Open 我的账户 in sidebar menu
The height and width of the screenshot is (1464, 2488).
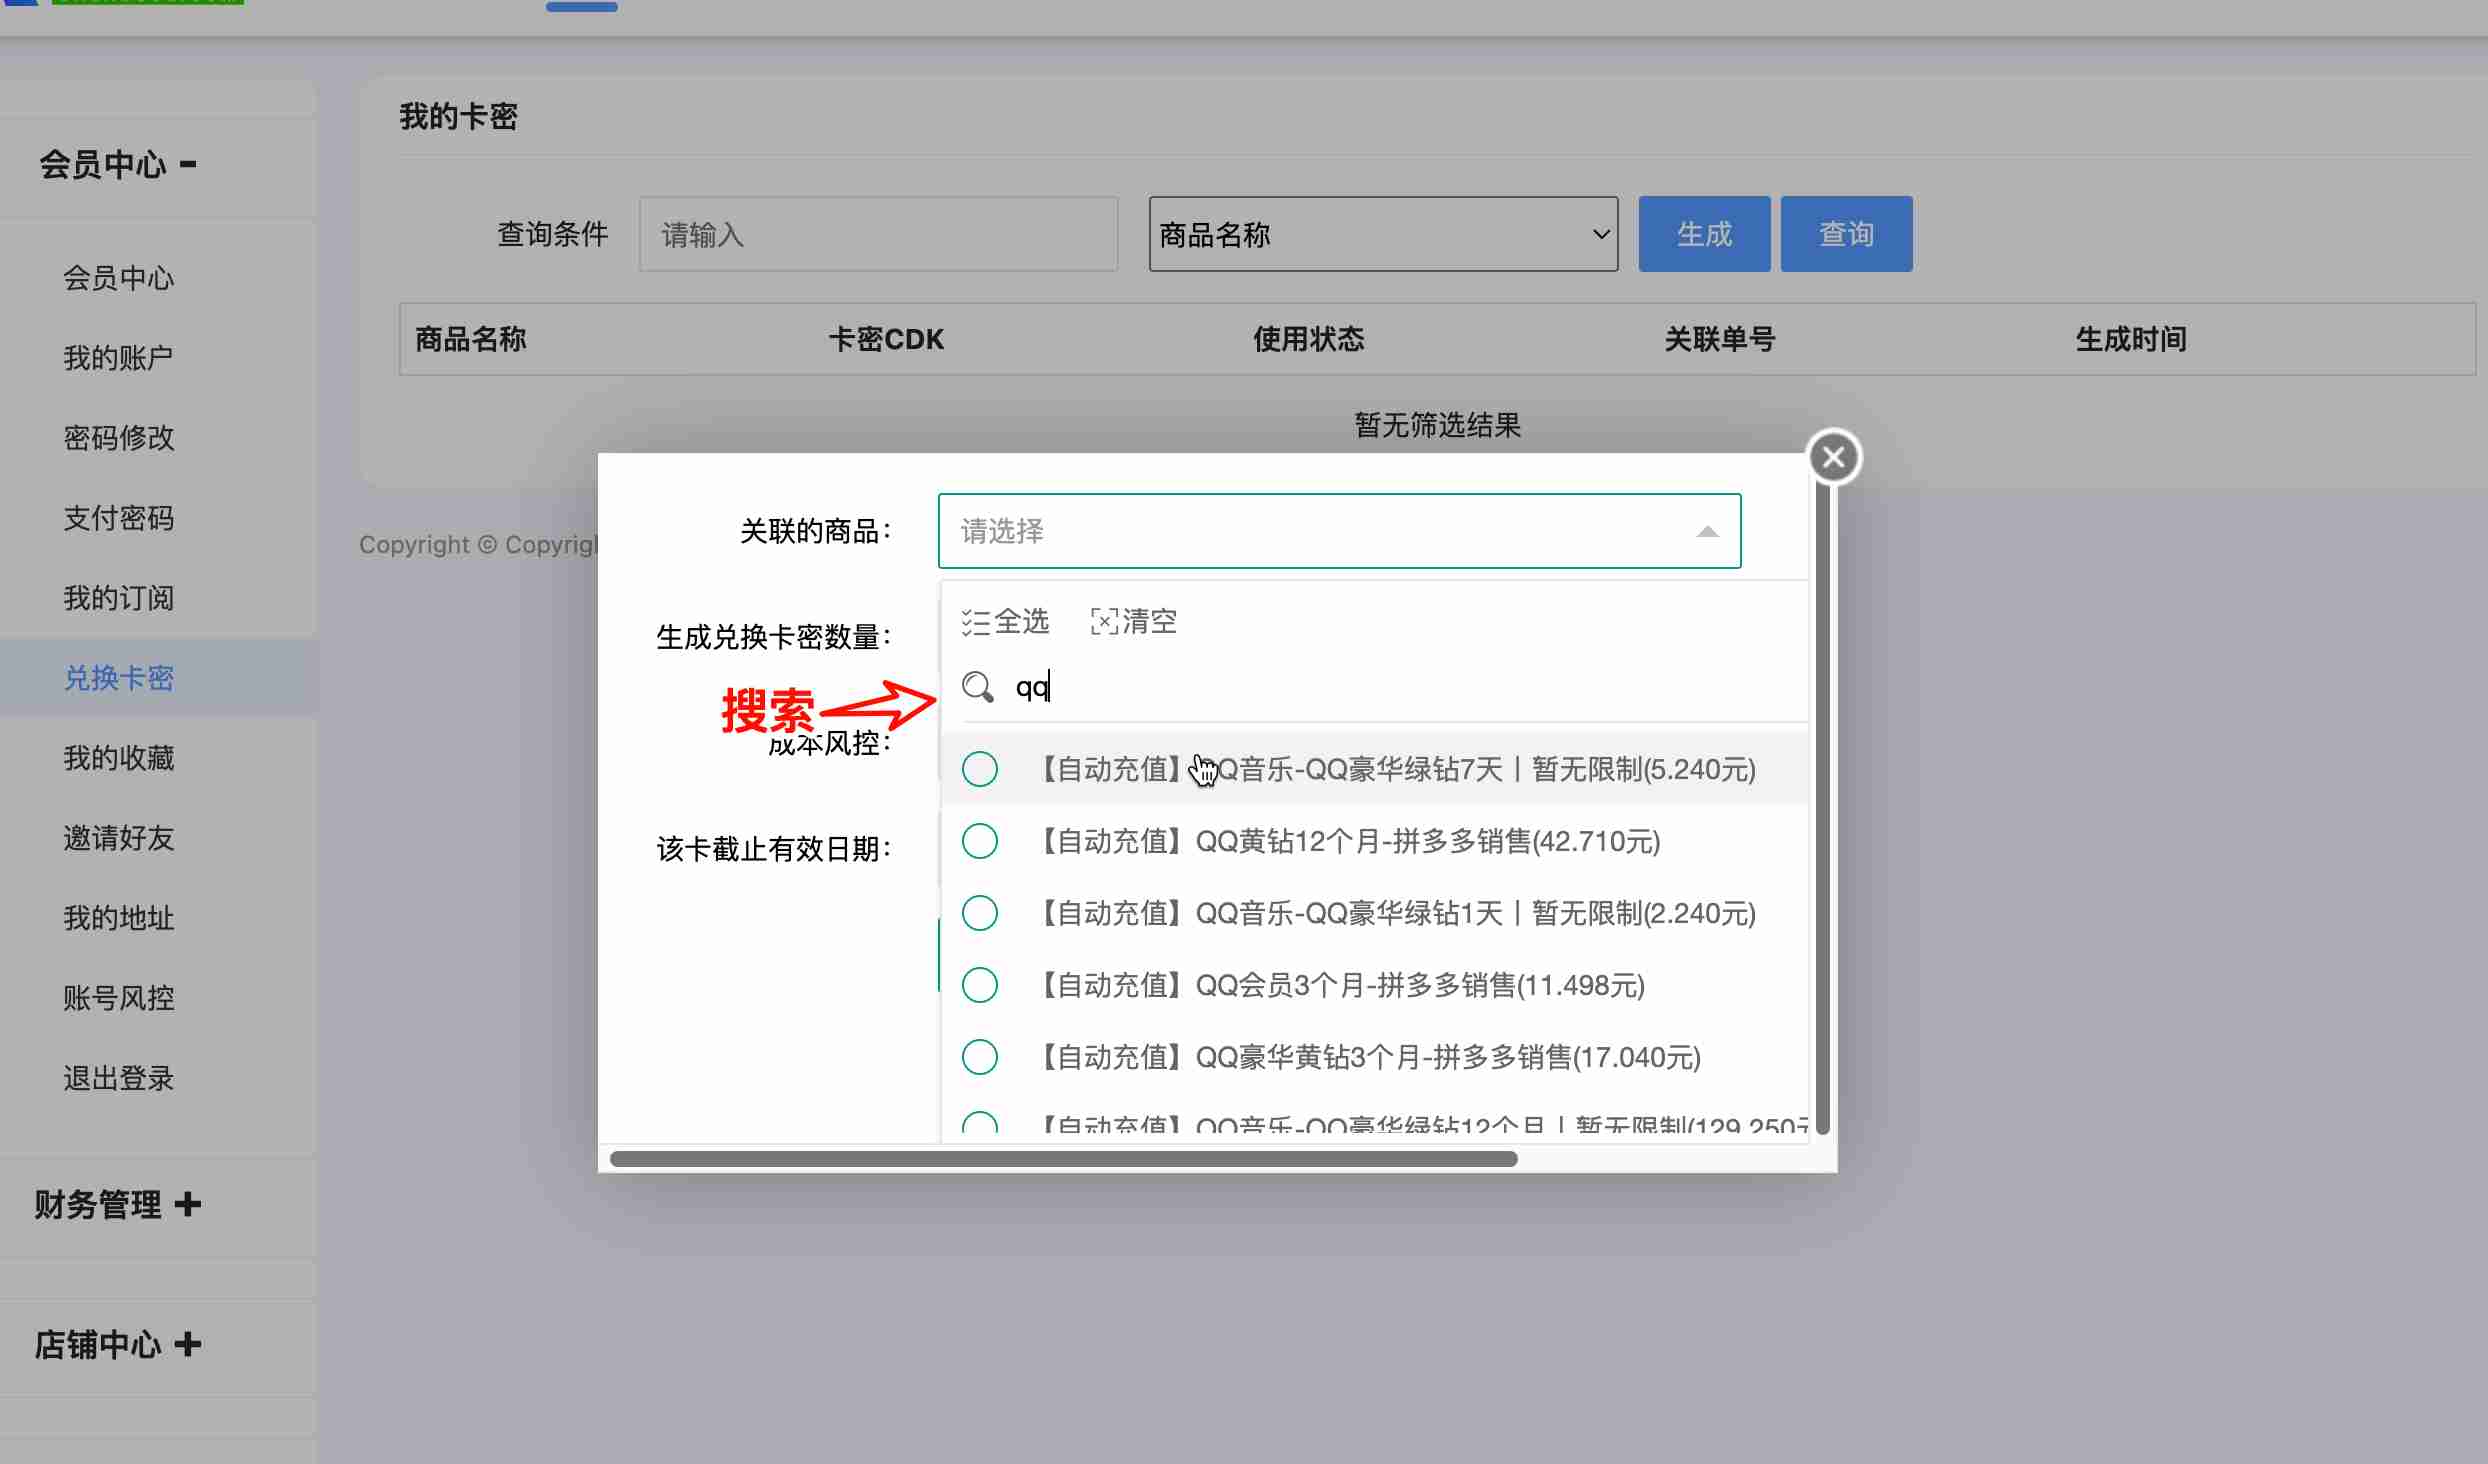pos(118,358)
